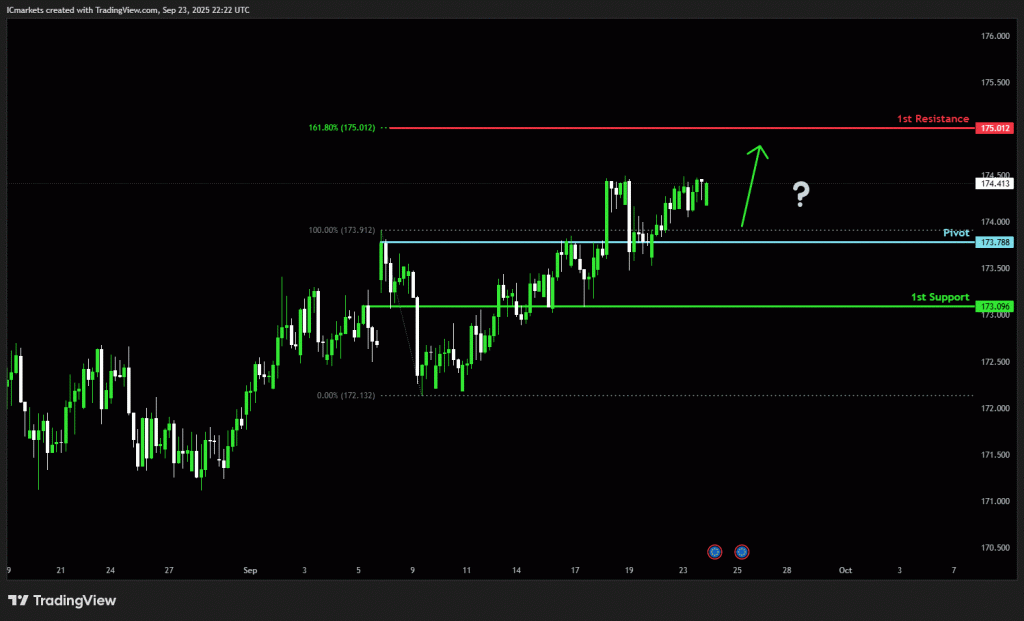
Task: Click the blue 173.788 pivot price tag
Action: pyautogui.click(x=993, y=242)
